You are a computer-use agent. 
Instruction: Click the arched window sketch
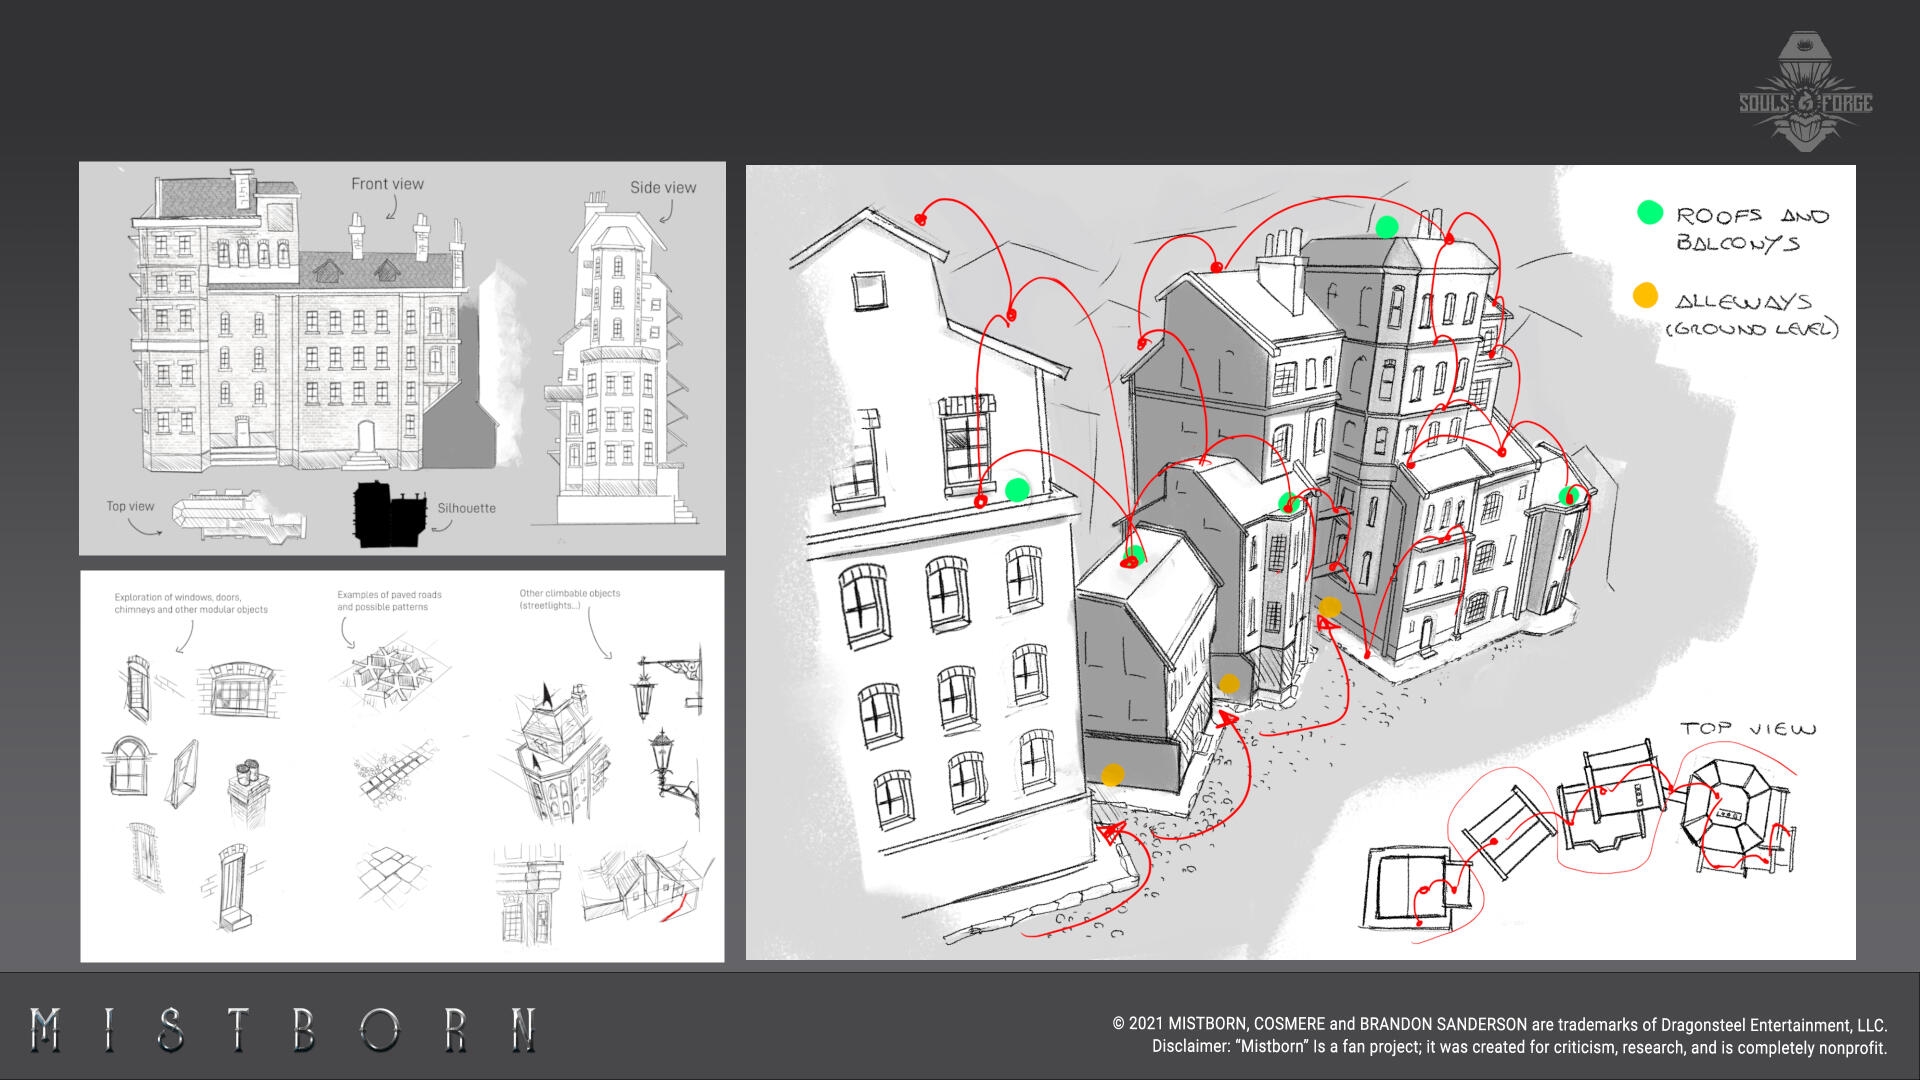(x=128, y=766)
